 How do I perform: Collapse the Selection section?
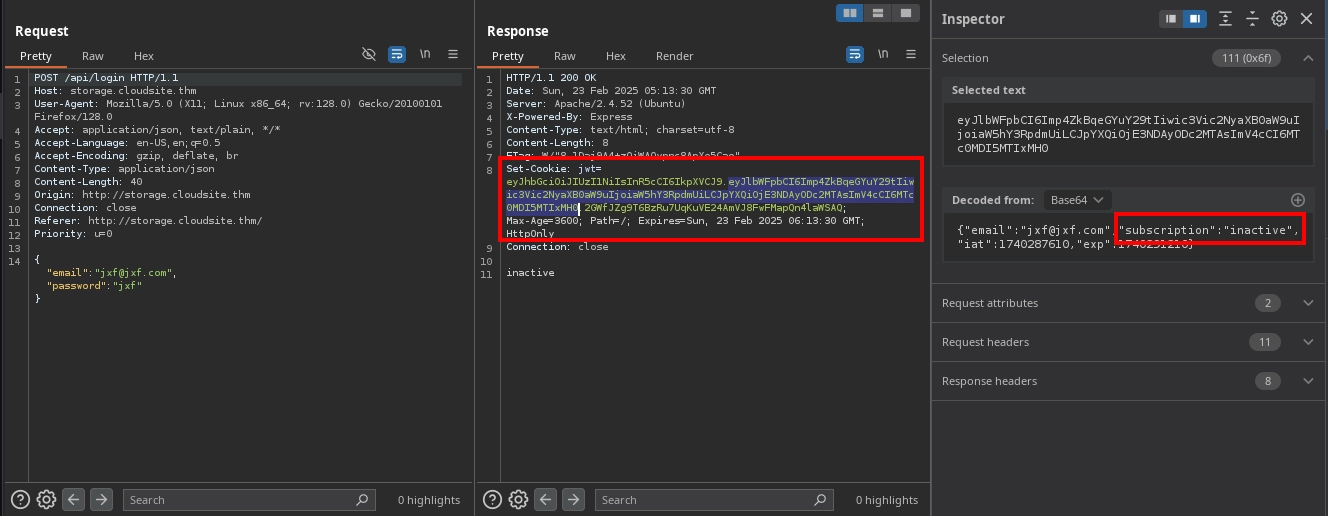pyautogui.click(x=1307, y=58)
